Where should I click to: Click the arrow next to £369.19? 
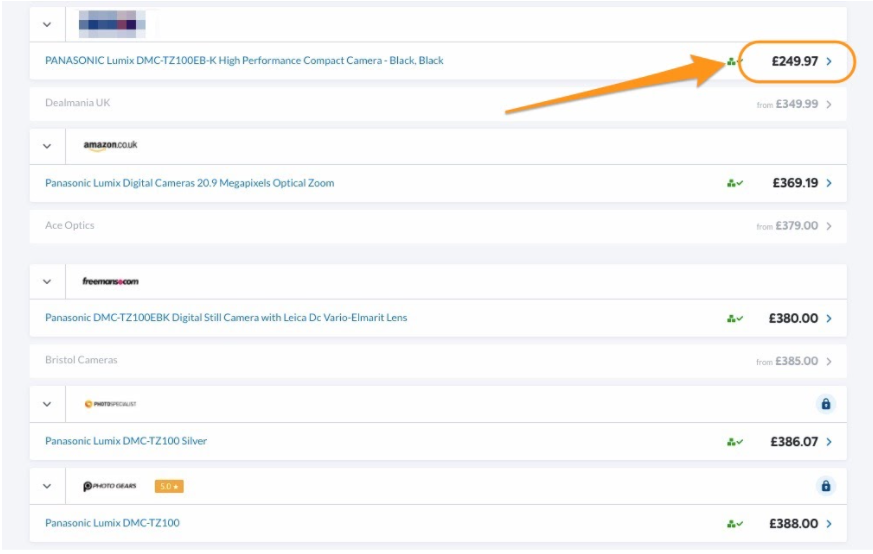click(829, 183)
